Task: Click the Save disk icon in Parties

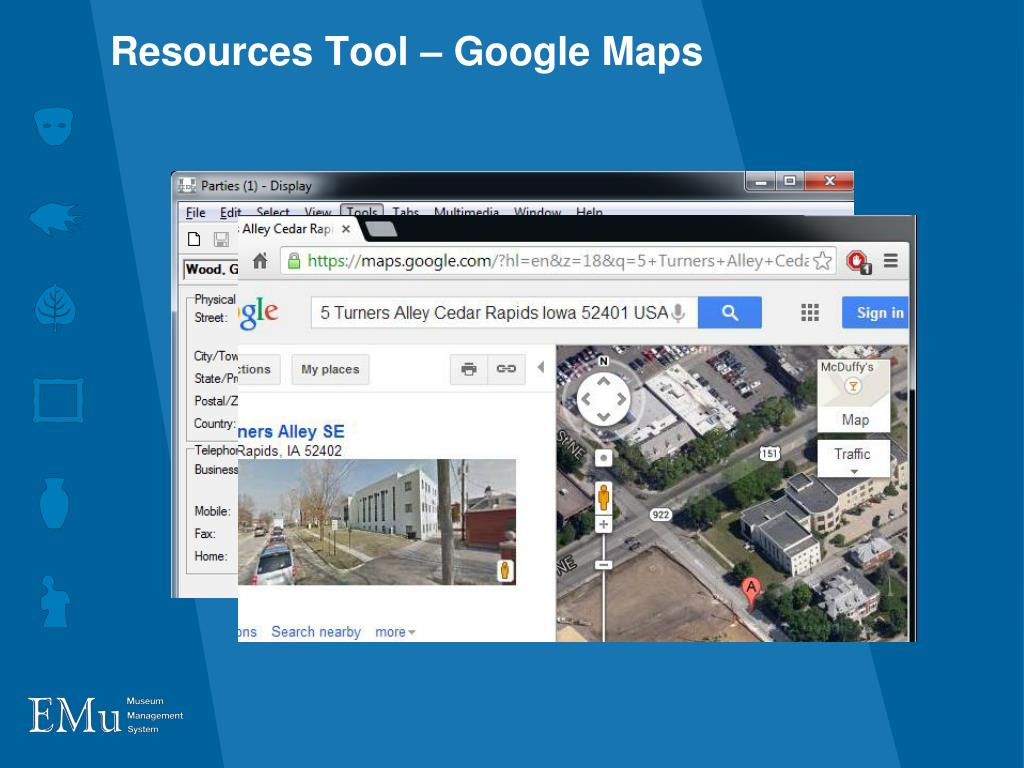Action: [221, 239]
